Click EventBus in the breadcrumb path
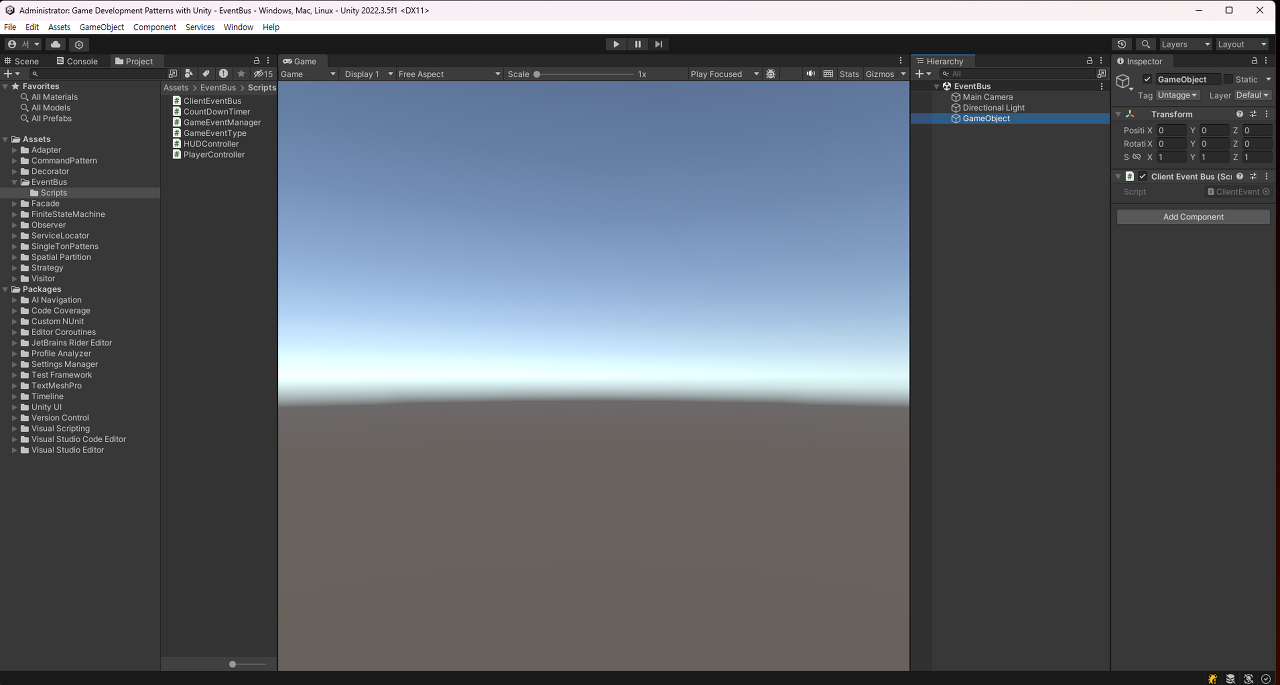This screenshot has width=1280, height=685. tap(218, 88)
